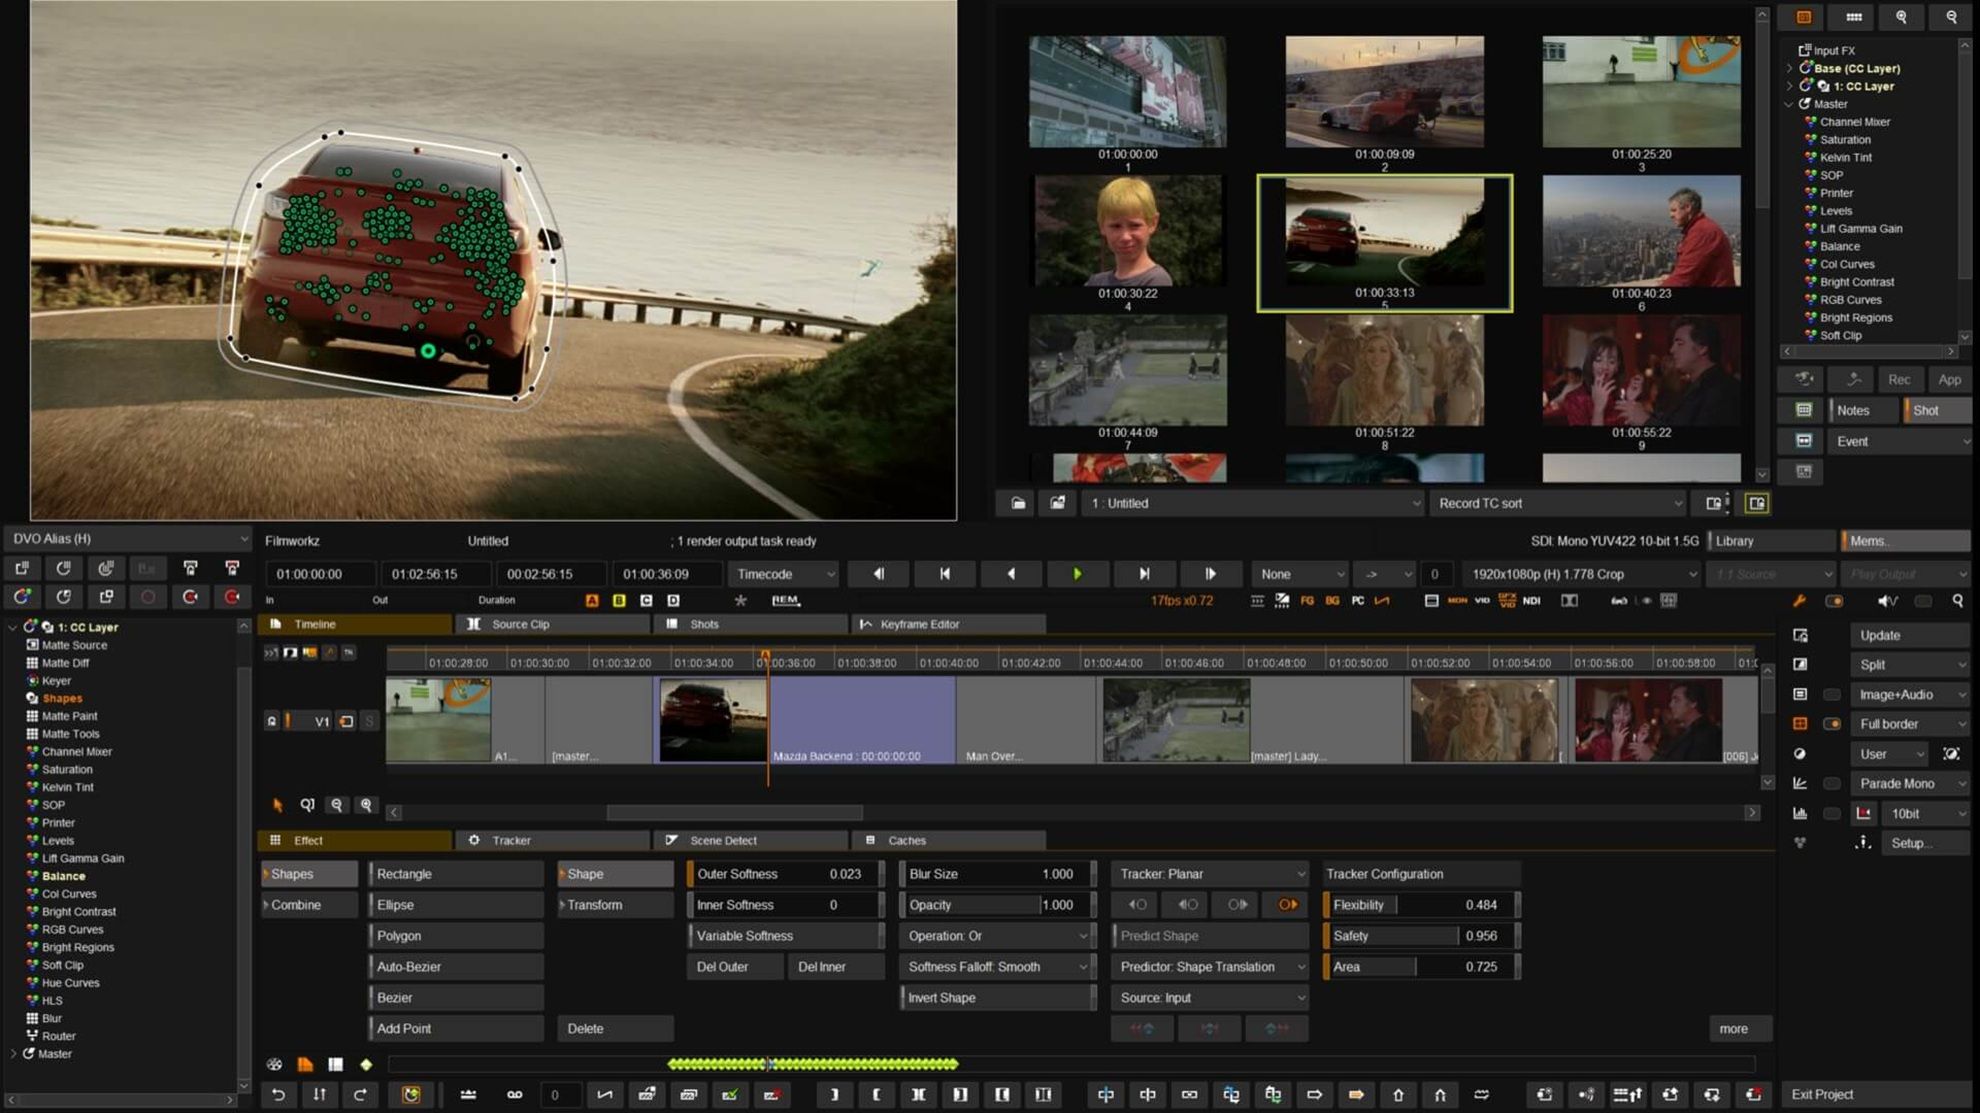Select the Mazda Backend clip in timeline

(860, 720)
